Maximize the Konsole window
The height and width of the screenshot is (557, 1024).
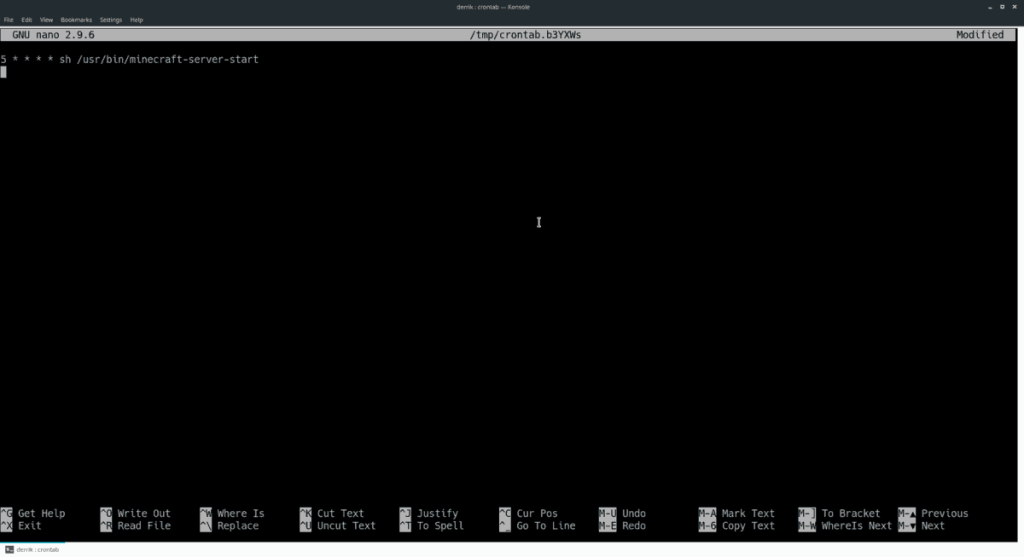(1001, 7)
